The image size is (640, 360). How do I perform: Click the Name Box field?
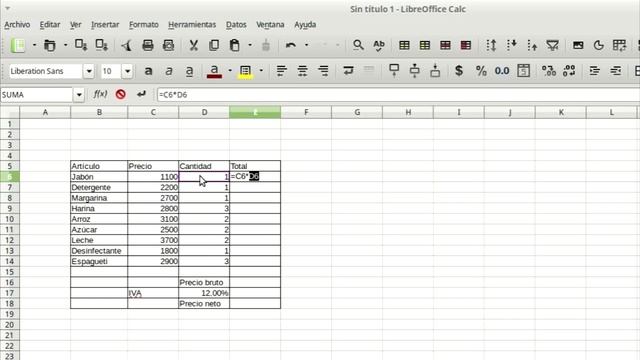tap(37, 95)
